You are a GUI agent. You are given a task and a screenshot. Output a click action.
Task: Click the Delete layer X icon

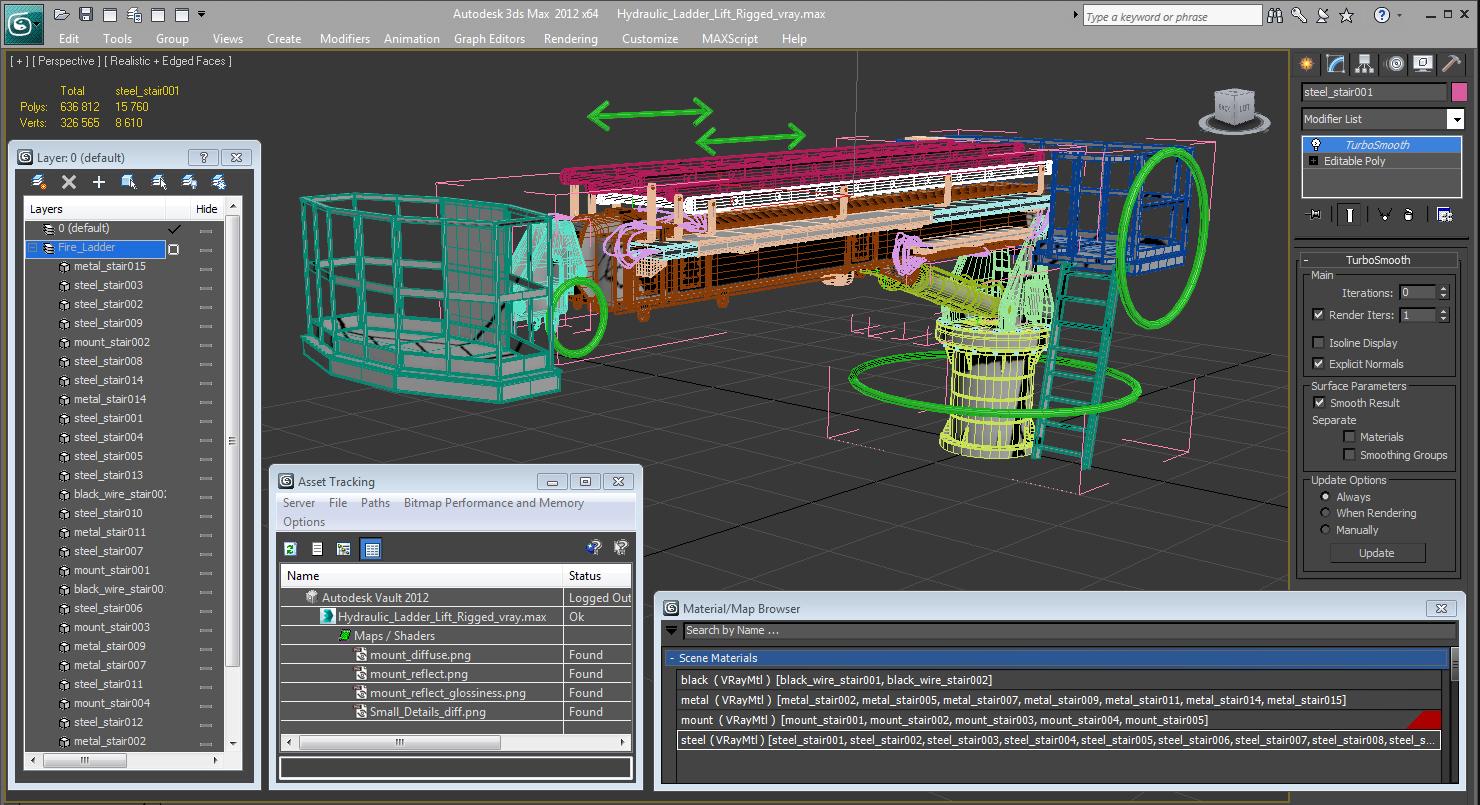pyautogui.click(x=69, y=182)
